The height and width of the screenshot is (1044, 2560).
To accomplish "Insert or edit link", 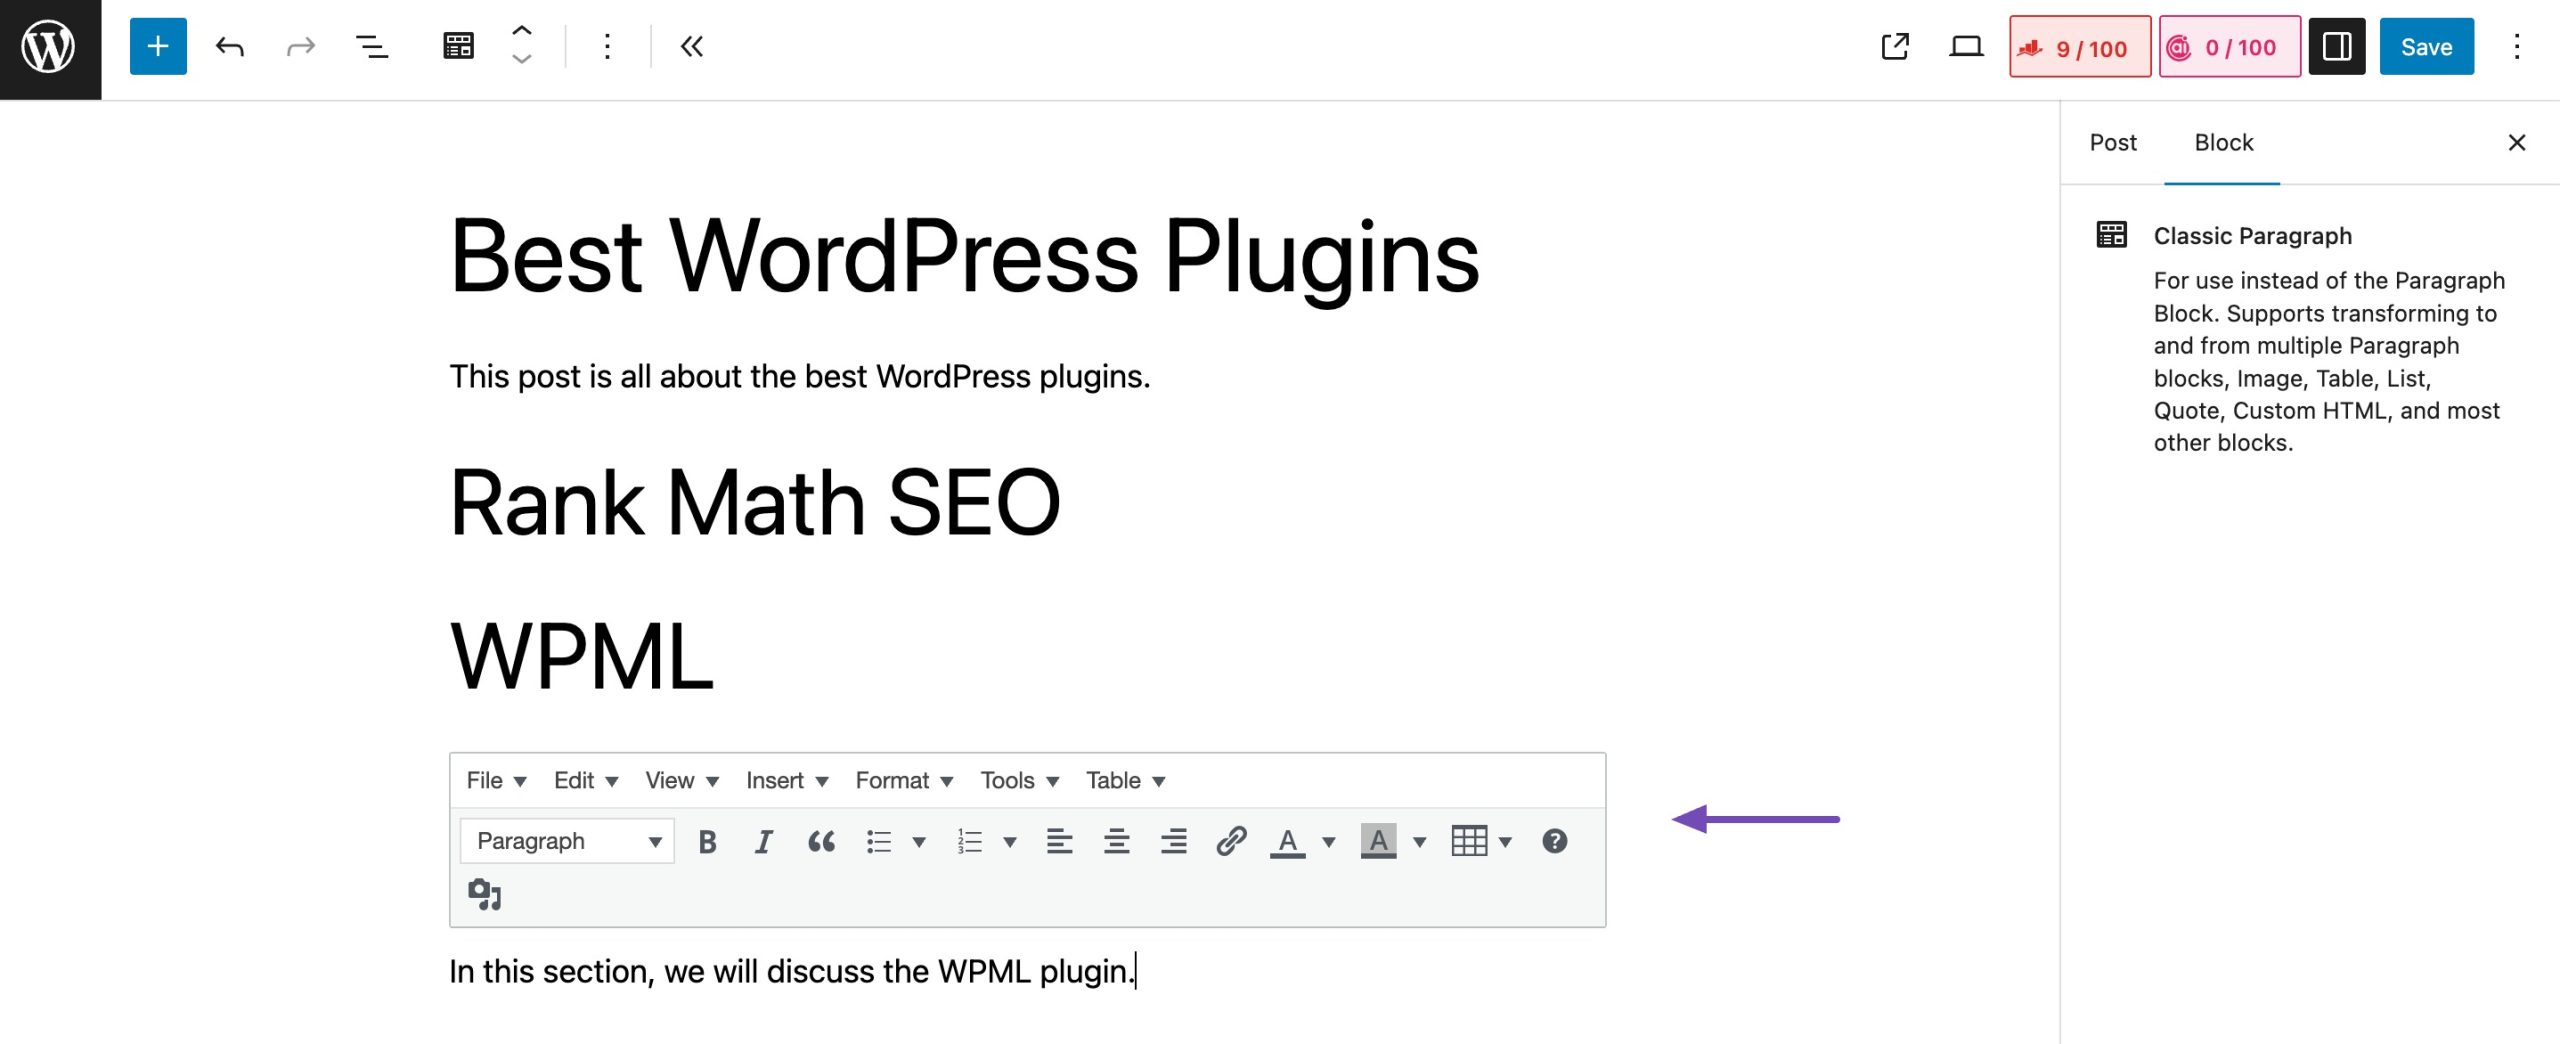I will (1231, 842).
